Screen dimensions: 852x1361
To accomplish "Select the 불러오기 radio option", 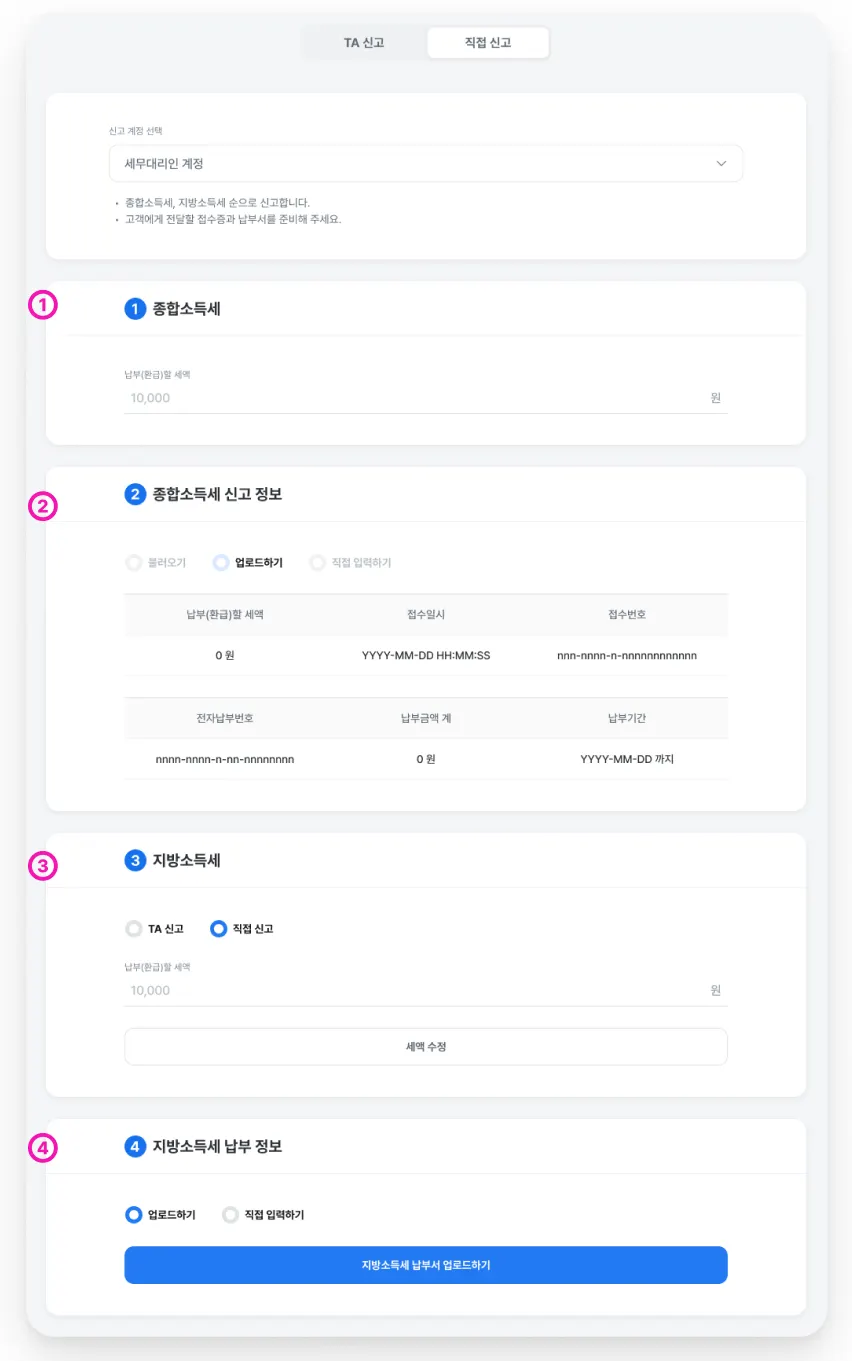I will point(133,563).
